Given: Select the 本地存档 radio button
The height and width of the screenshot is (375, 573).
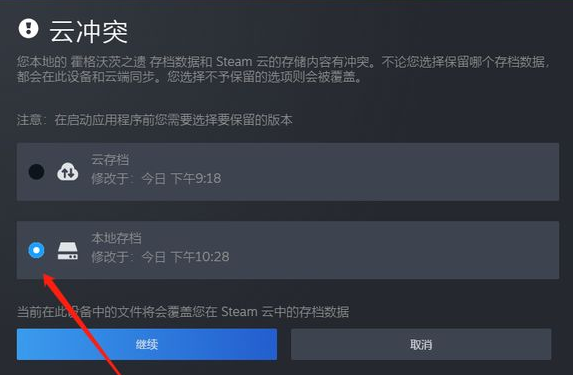Looking at the screenshot, I should (37, 250).
